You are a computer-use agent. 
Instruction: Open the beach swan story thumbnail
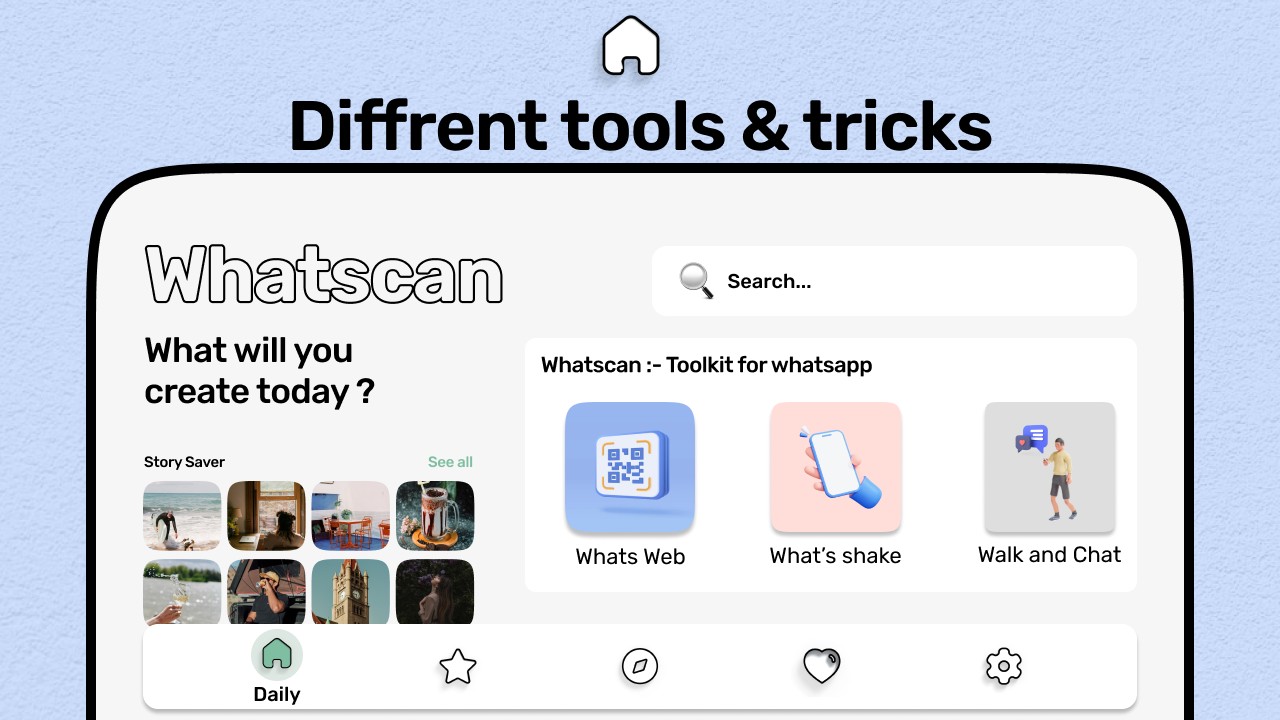[x=182, y=516]
